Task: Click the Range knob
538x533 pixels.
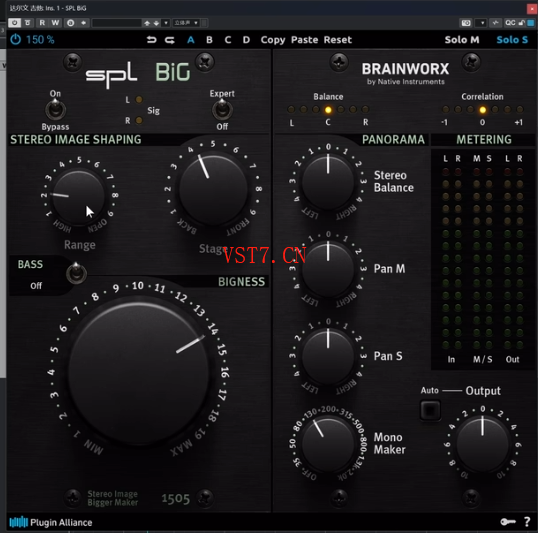Action: tap(79, 197)
